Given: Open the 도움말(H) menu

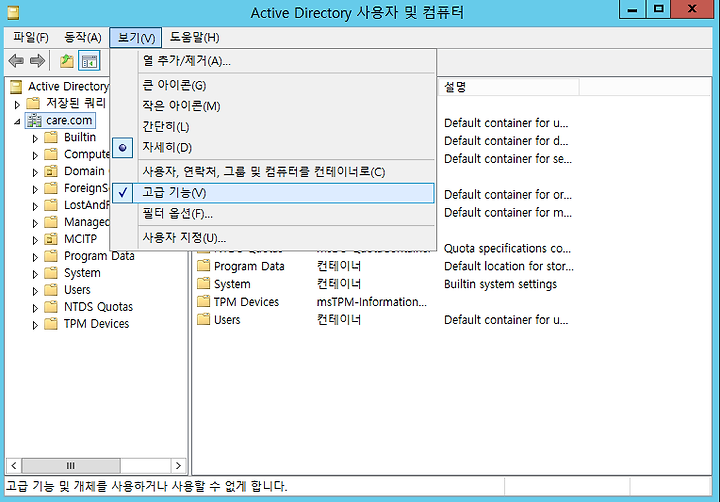Looking at the screenshot, I should click(194, 37).
